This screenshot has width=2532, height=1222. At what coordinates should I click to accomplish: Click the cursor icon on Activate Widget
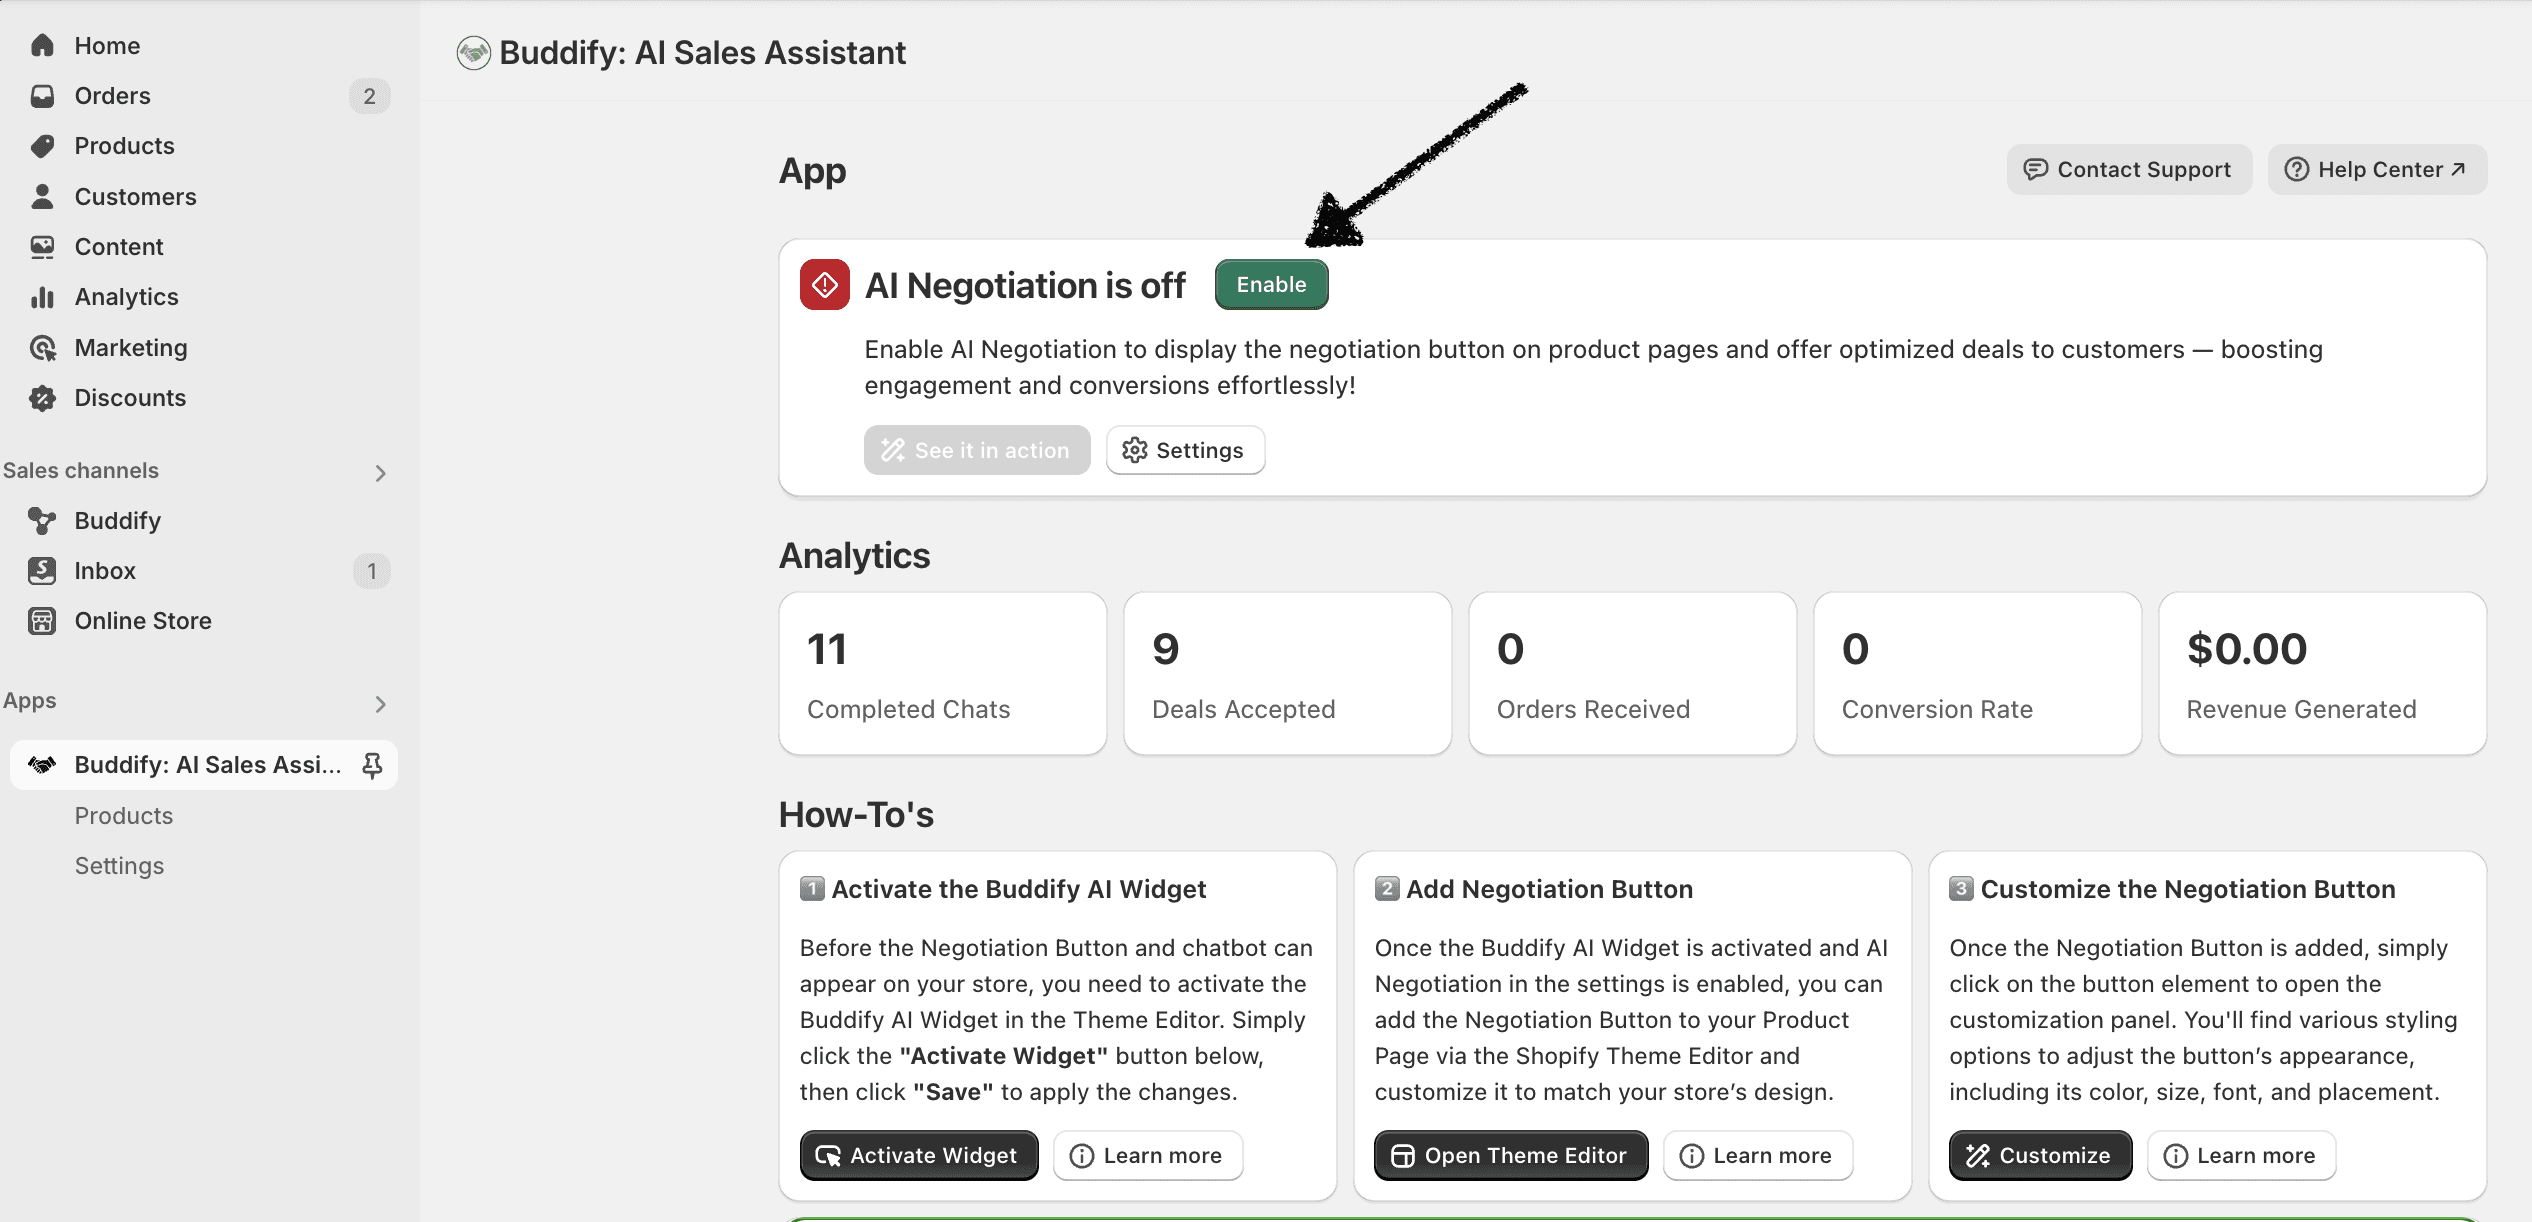click(828, 1156)
